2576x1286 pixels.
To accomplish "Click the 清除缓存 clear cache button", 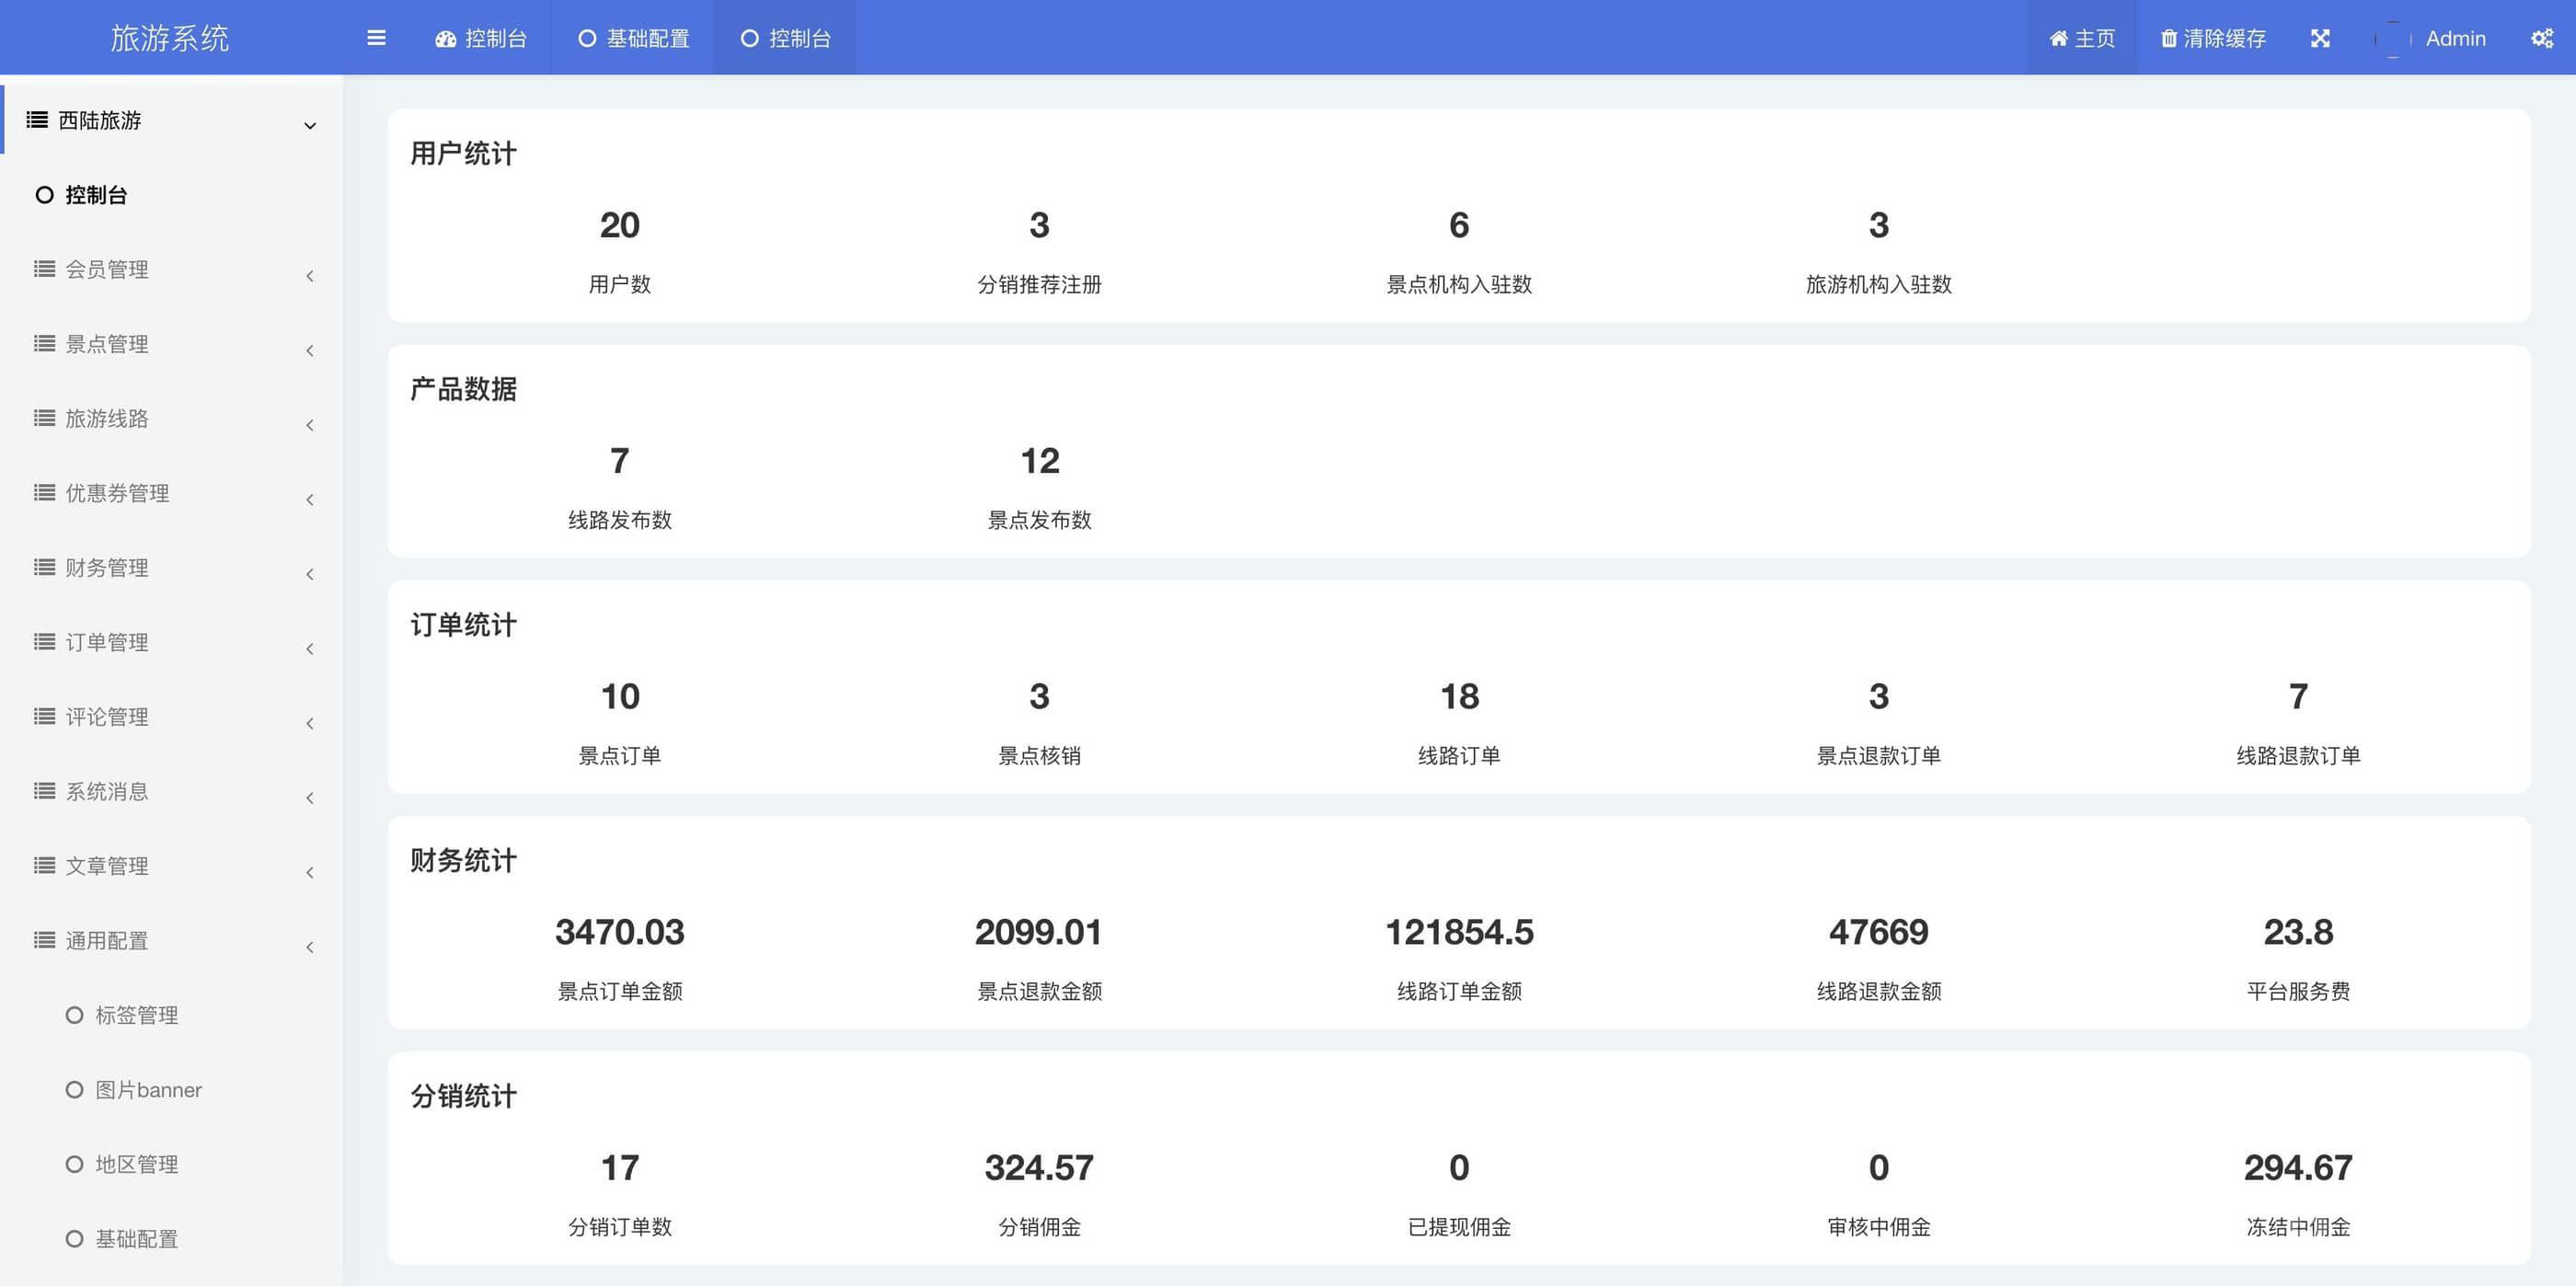I will click(2213, 38).
